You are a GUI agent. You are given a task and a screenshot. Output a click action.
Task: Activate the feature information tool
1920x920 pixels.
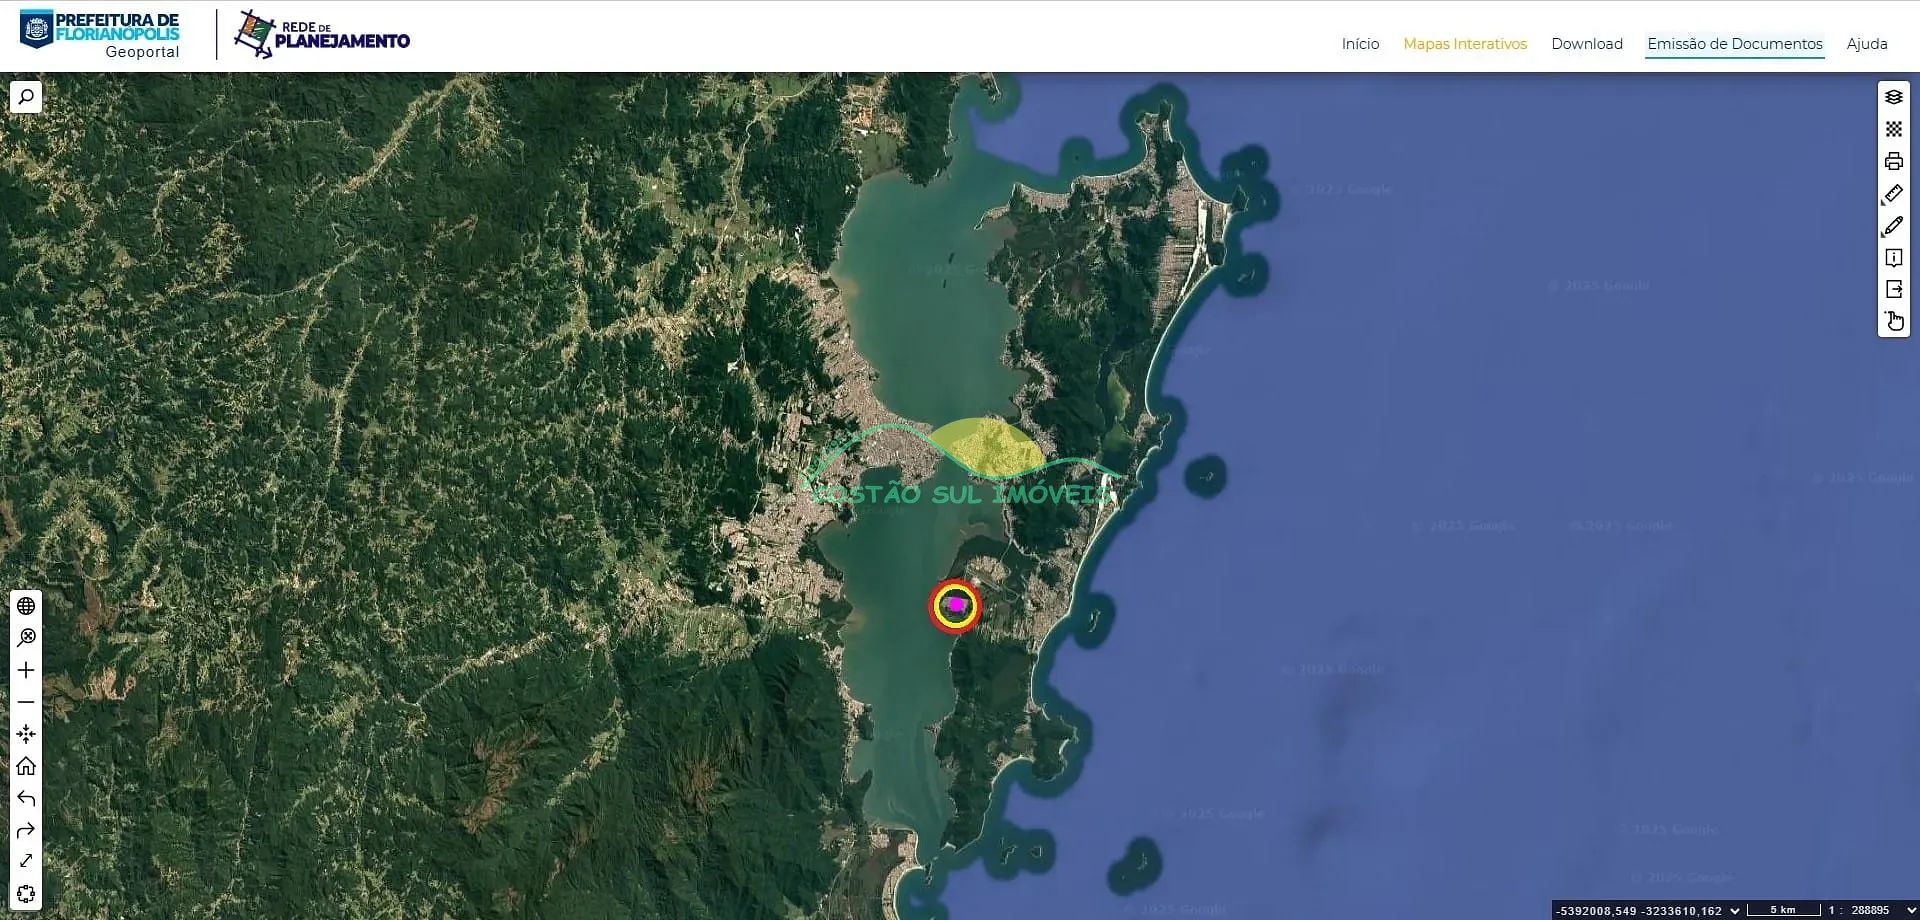(1893, 258)
